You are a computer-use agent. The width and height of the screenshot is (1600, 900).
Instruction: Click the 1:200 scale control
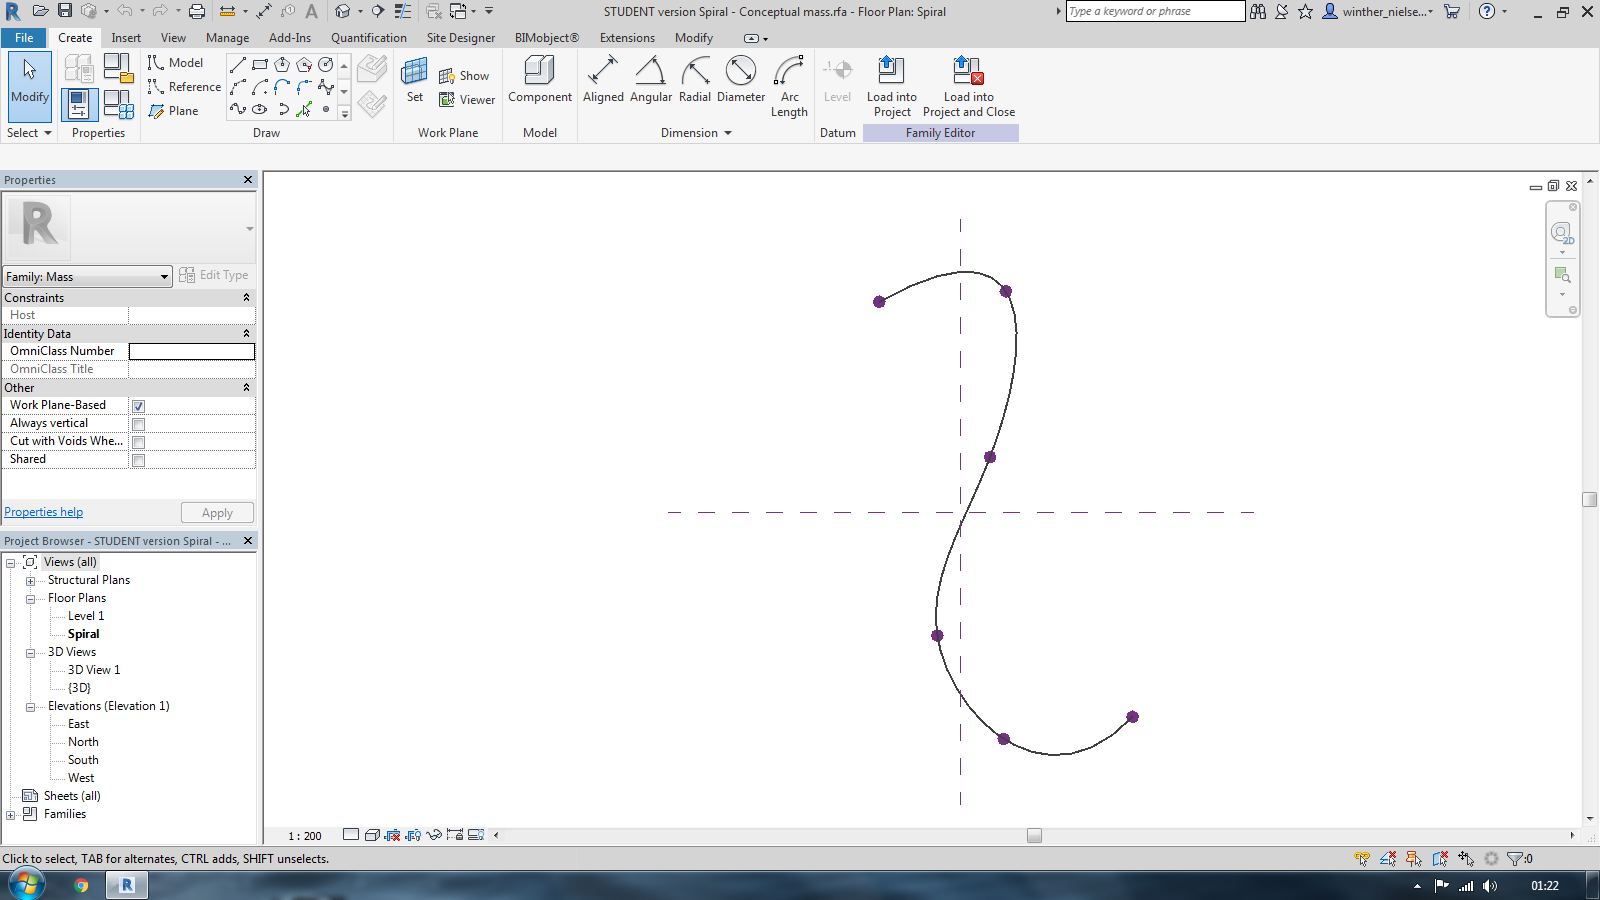(303, 836)
